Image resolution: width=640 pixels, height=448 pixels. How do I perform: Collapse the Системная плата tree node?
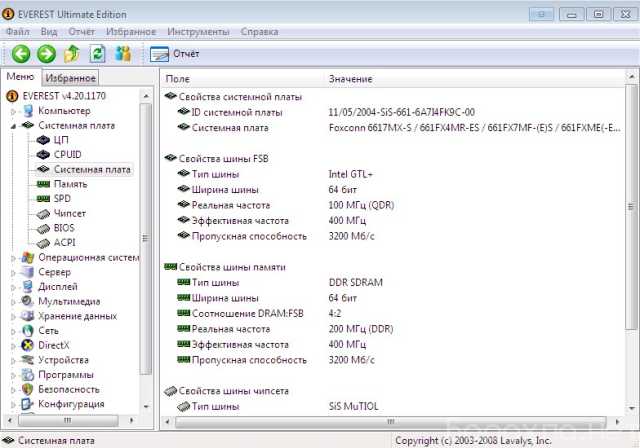click(14, 126)
